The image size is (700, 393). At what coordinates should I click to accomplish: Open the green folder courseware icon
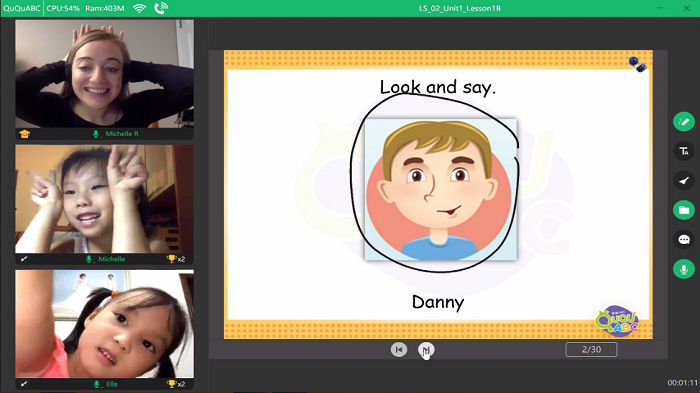tap(683, 210)
